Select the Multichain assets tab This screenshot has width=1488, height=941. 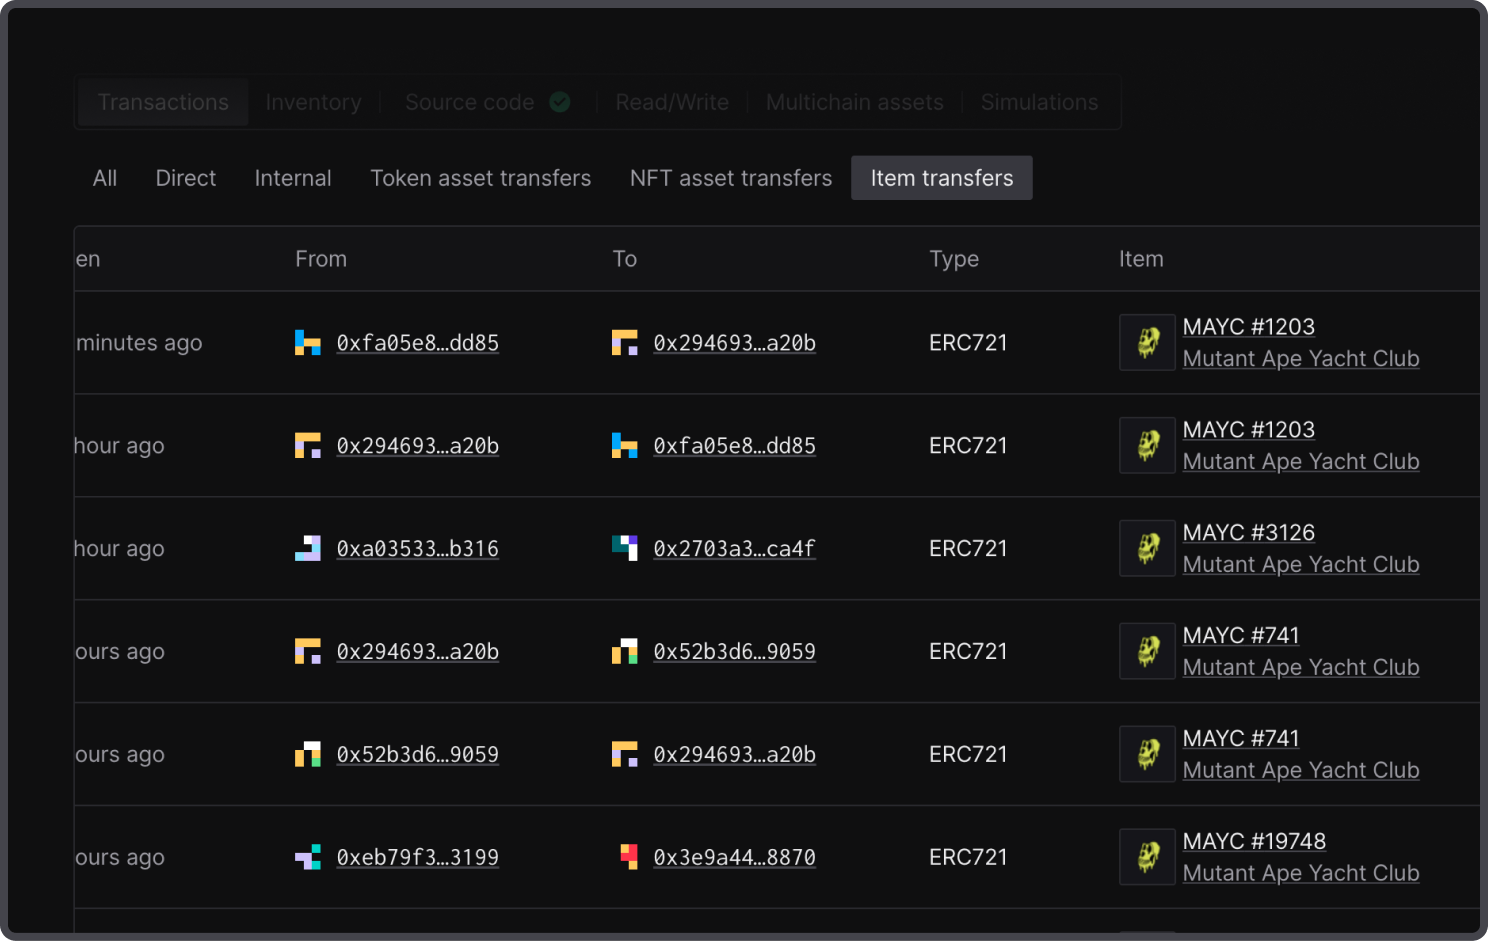coord(854,102)
